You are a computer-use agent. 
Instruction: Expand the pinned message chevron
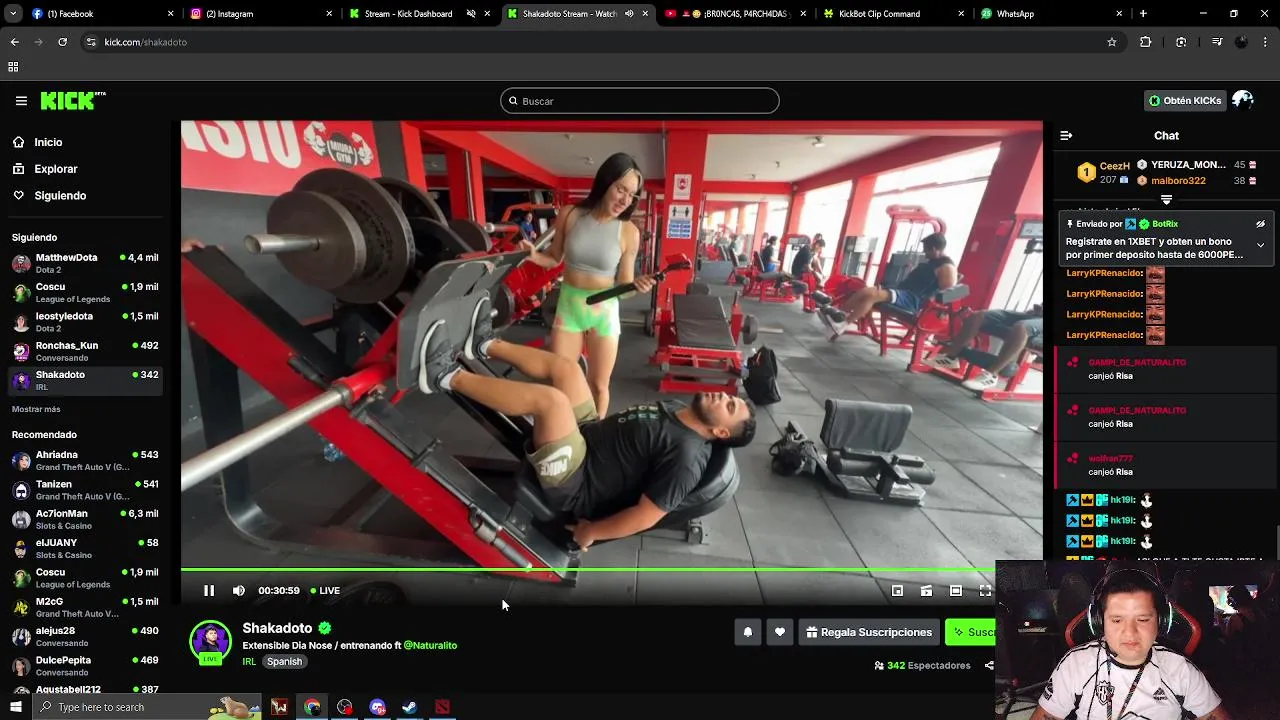1260,245
